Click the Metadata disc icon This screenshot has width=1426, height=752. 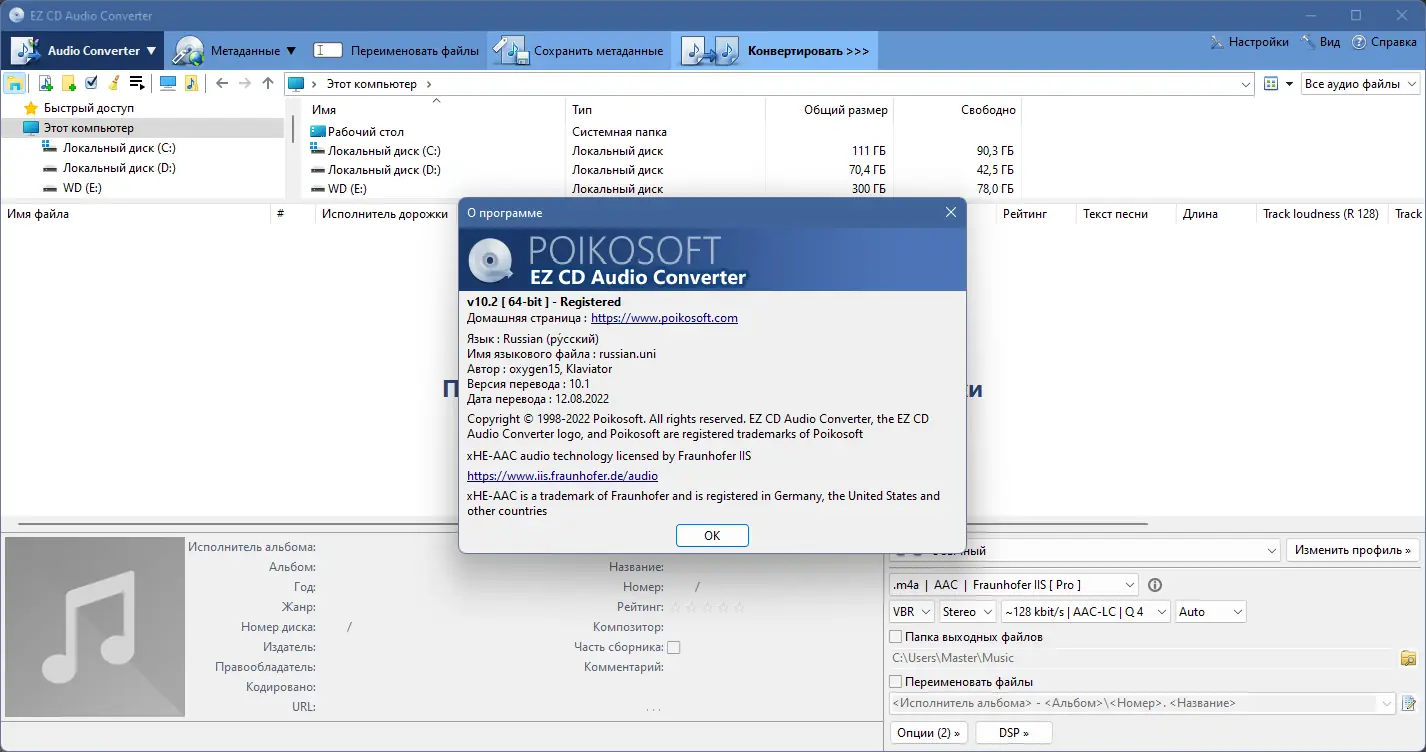(187, 51)
